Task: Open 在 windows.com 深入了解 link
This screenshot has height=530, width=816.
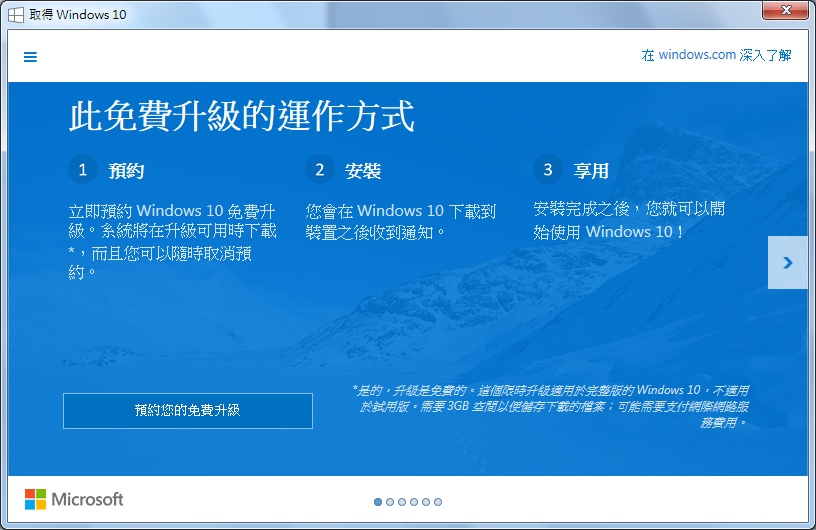Action: [x=716, y=55]
